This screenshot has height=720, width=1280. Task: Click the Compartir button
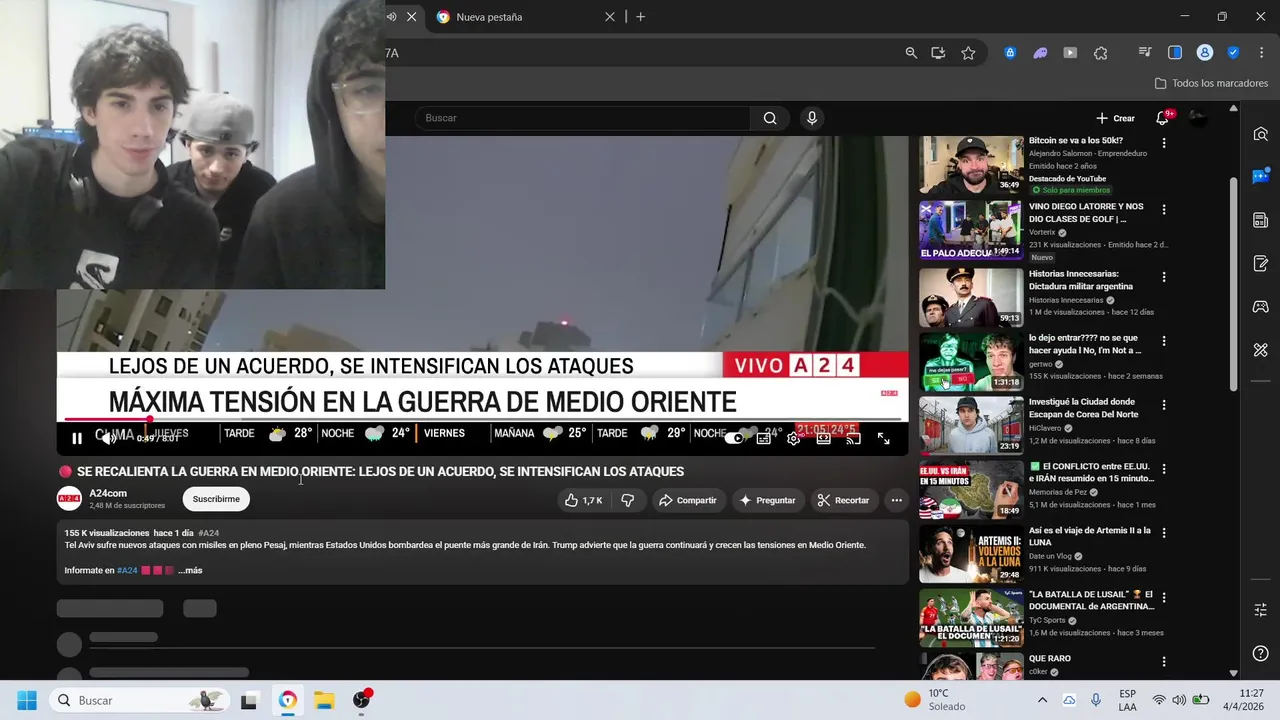687,500
